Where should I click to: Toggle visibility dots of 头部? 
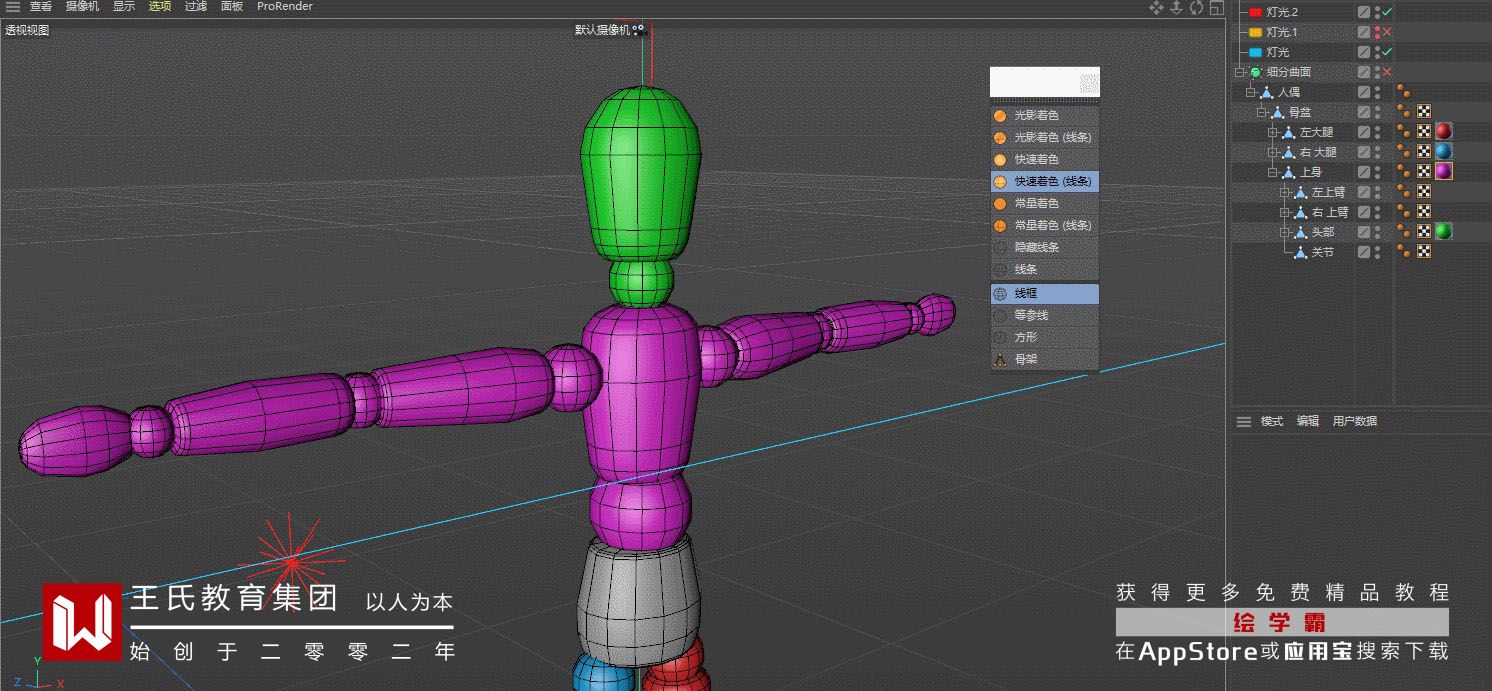(x=1377, y=232)
